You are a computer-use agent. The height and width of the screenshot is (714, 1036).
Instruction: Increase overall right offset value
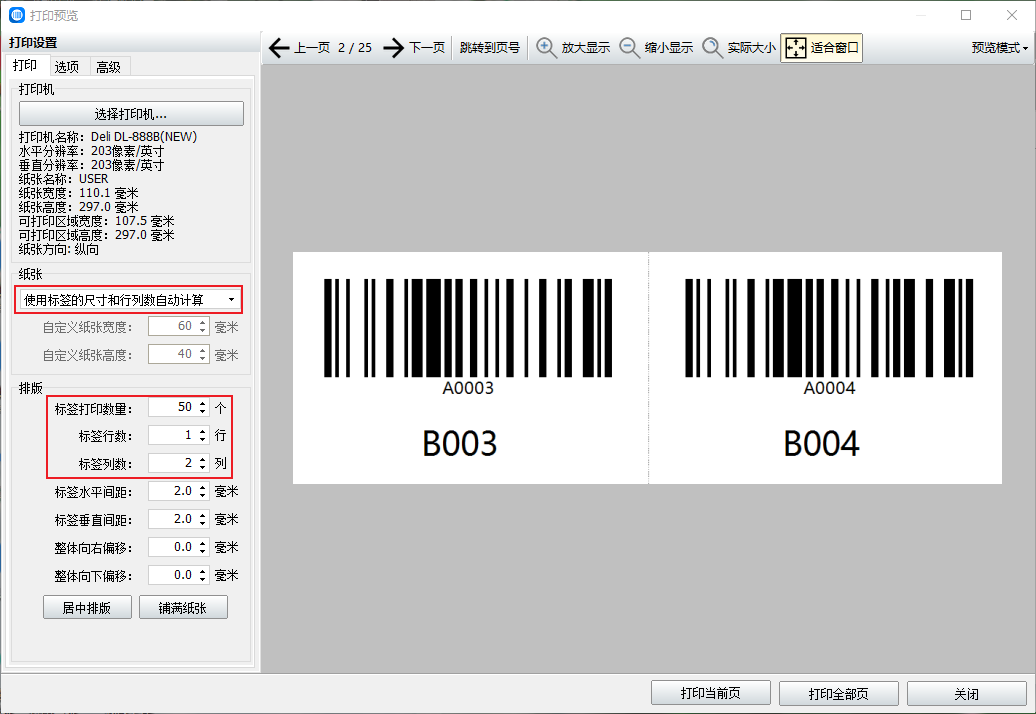pyautogui.click(x=203, y=543)
